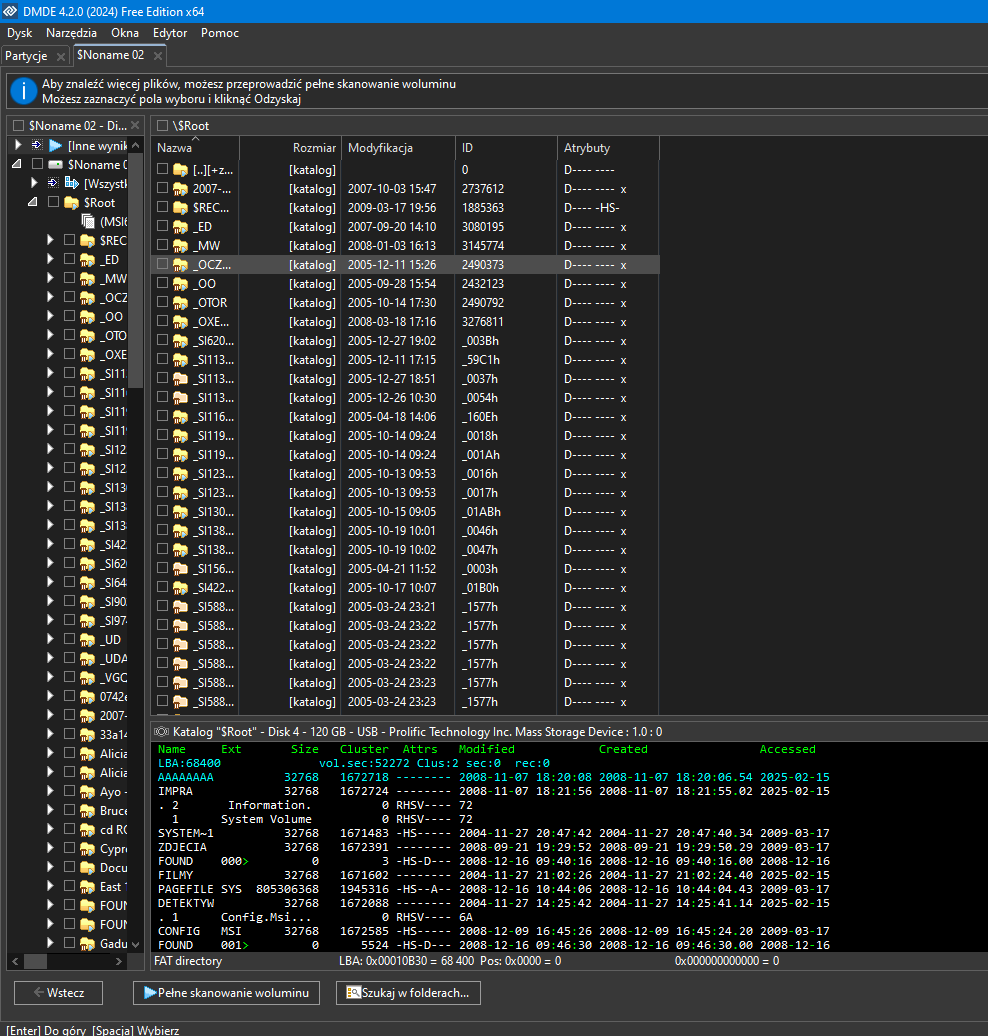Expand the _ED node in tree
This screenshot has height=1036, width=988.
[50, 259]
